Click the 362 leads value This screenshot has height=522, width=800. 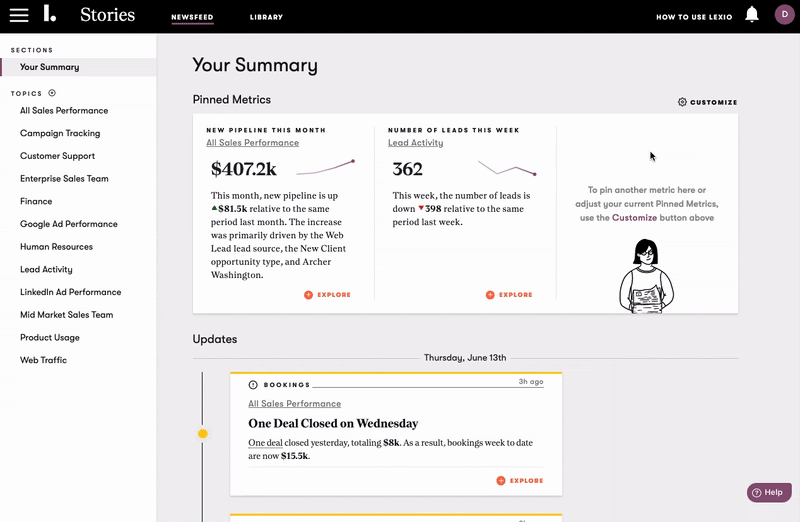click(x=407, y=169)
